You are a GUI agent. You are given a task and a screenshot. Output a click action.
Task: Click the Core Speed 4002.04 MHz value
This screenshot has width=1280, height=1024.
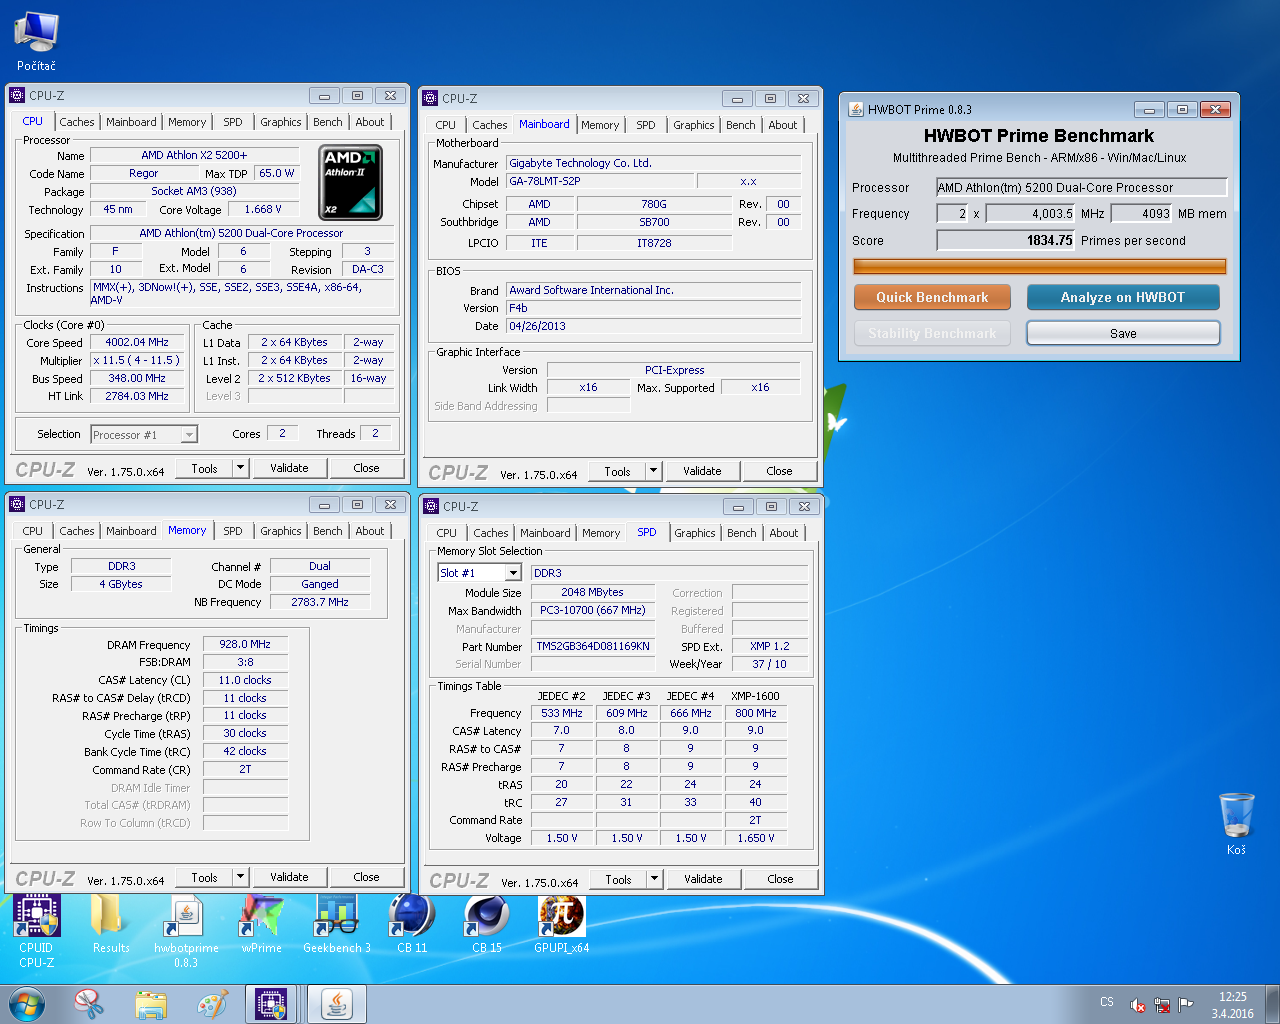[x=137, y=342]
